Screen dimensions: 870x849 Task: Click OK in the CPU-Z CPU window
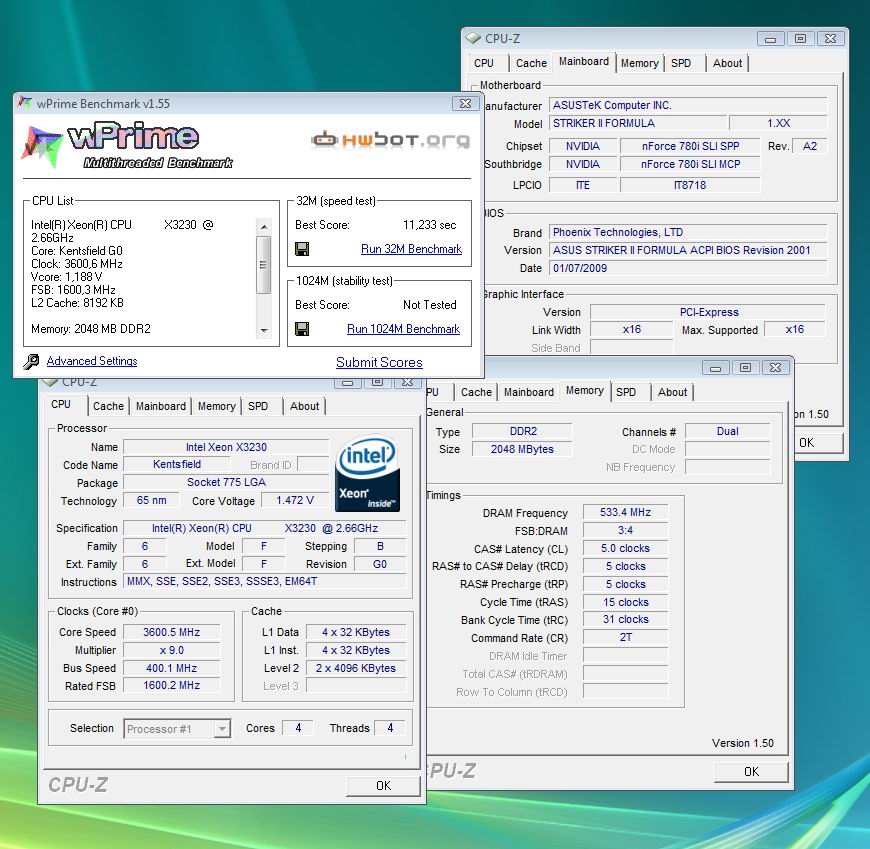point(383,785)
